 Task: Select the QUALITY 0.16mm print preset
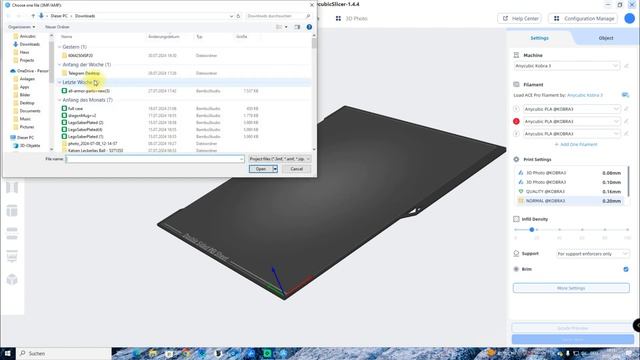pyautogui.click(x=571, y=191)
